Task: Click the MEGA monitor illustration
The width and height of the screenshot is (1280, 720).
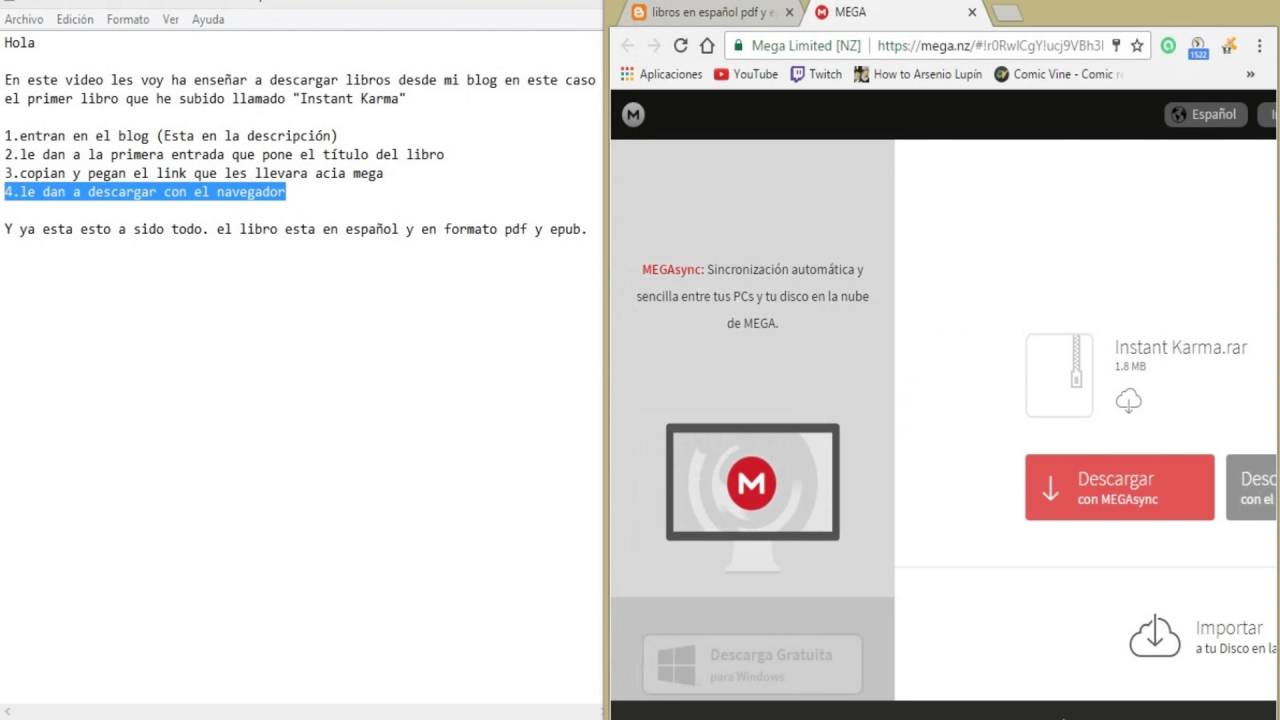Action: pyautogui.click(x=753, y=497)
